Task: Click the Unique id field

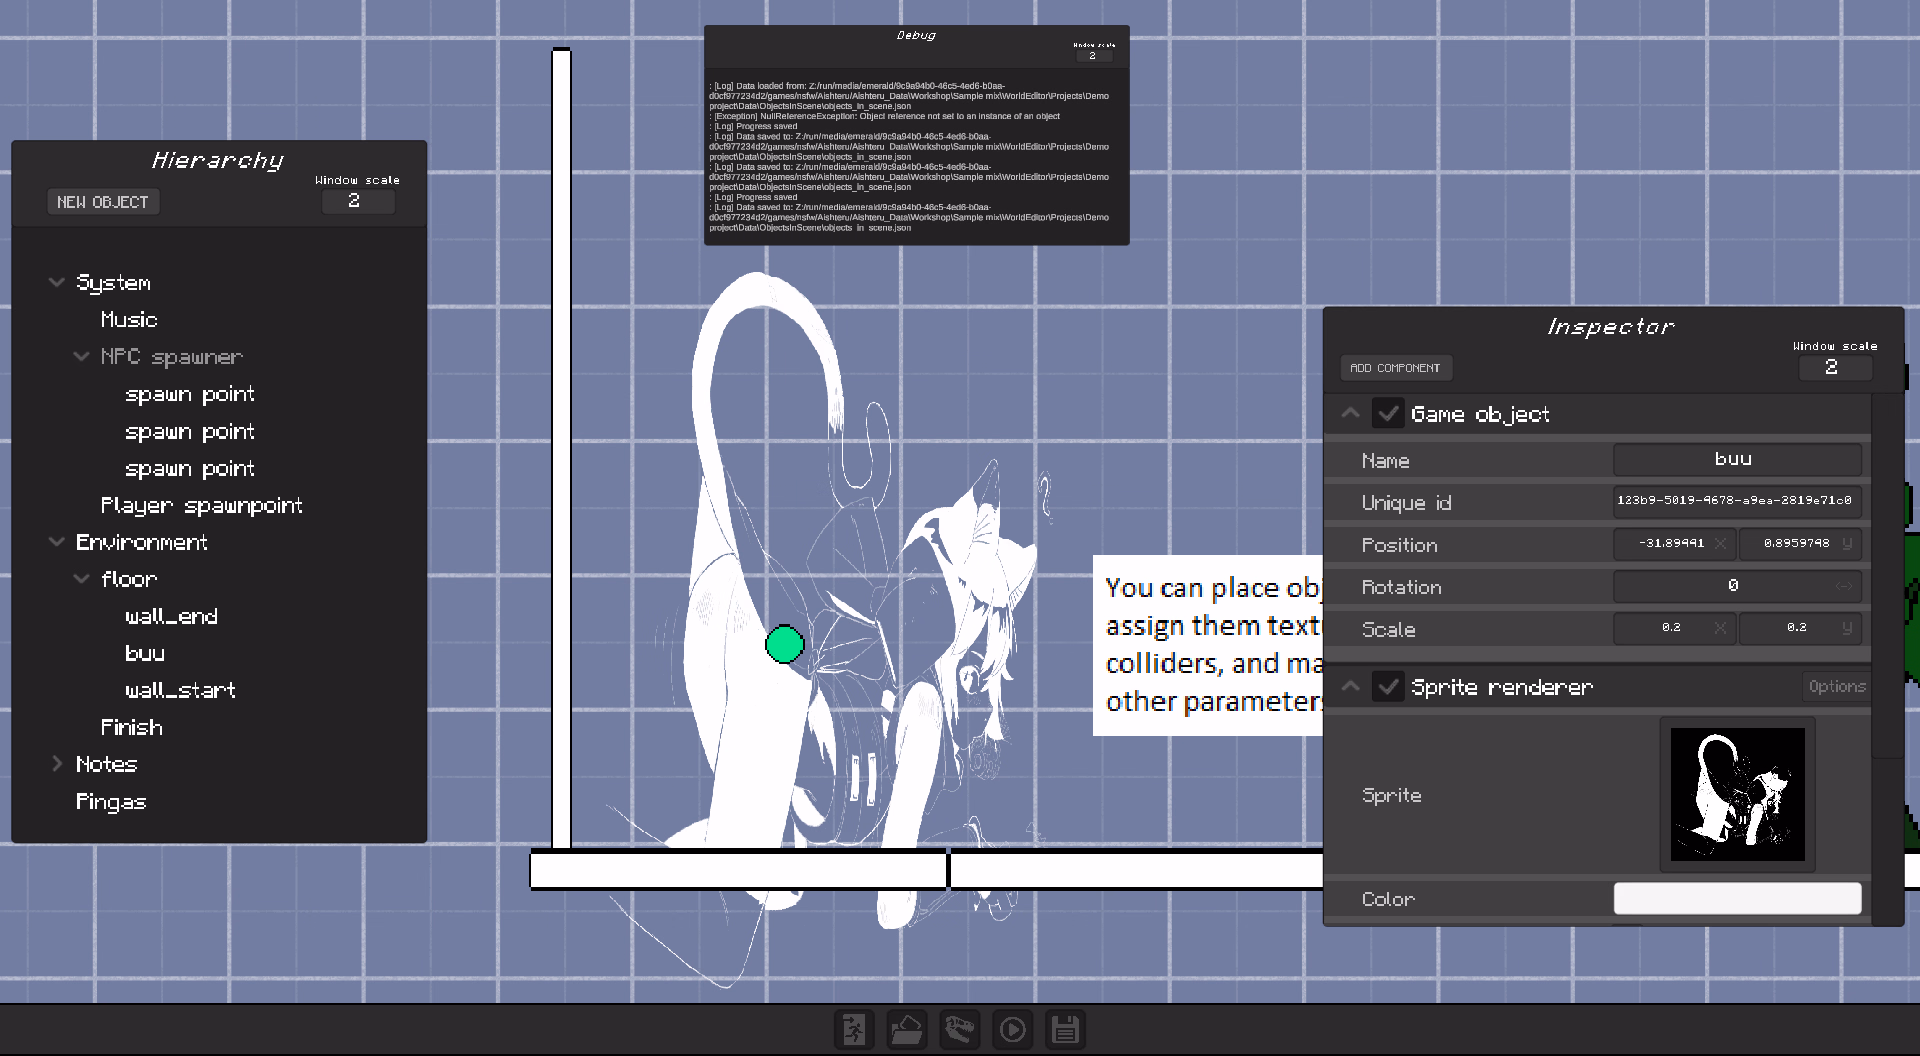Action: tap(1737, 501)
